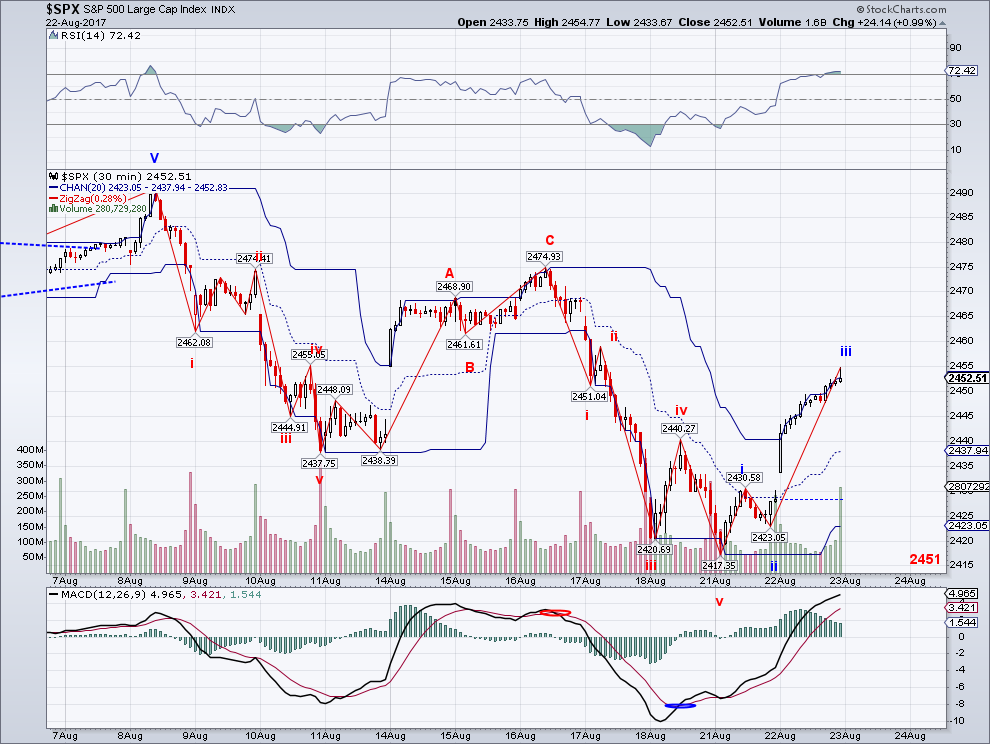
Task: Open the StockCharts.com link
Action: point(905,9)
